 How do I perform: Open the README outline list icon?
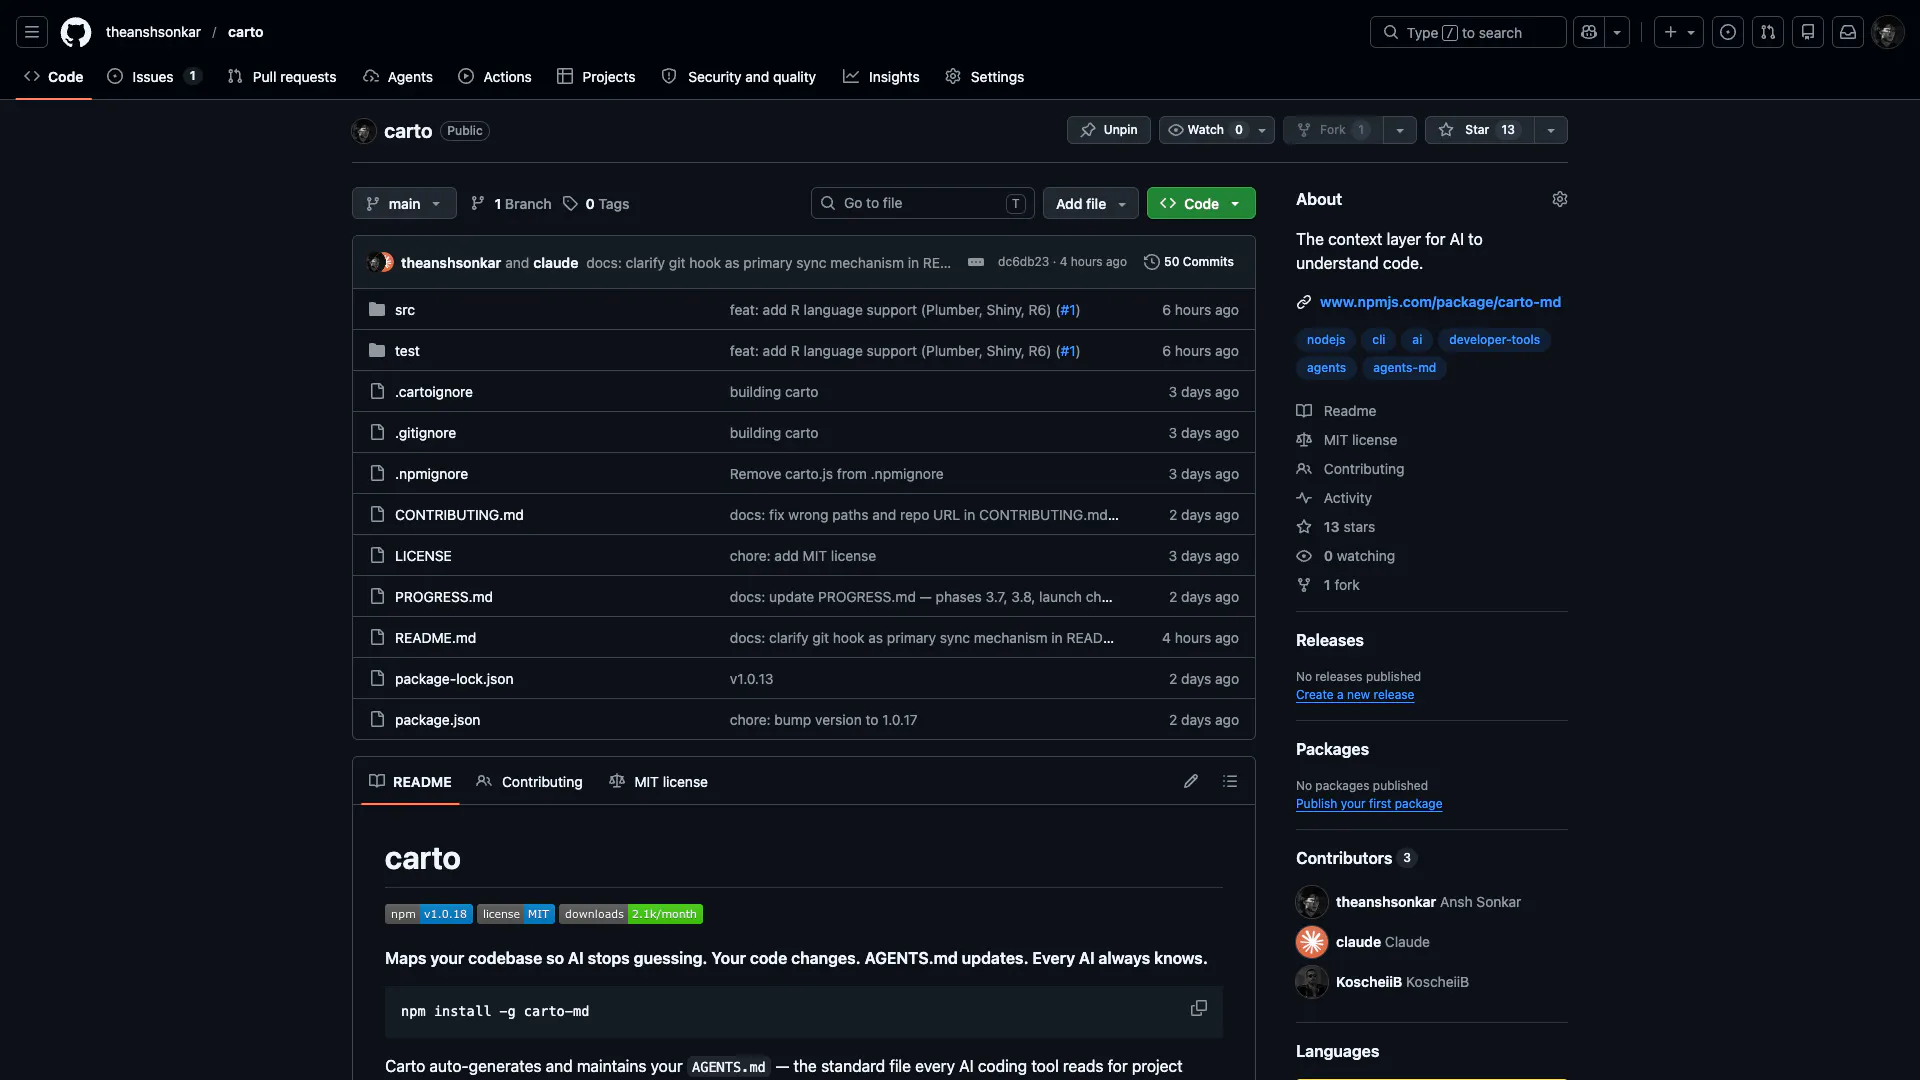click(1230, 781)
